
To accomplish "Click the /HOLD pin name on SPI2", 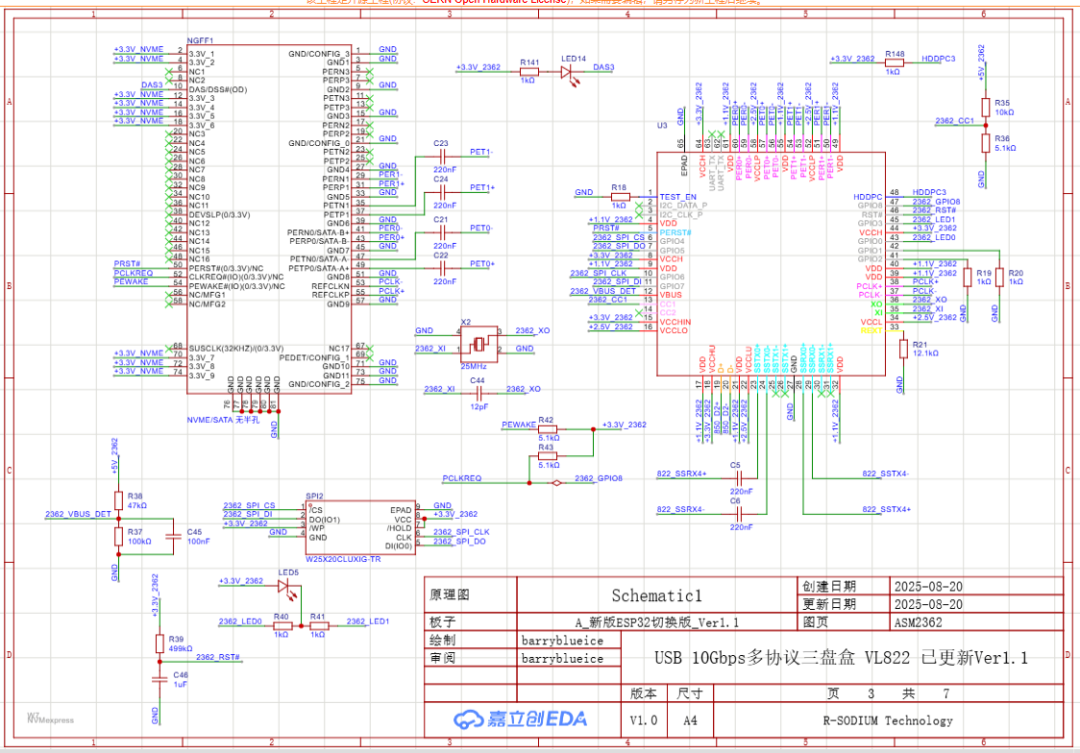I will pos(399,528).
